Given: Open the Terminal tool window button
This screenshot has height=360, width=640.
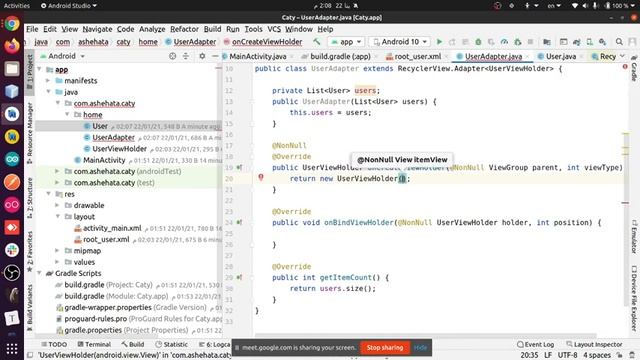Looking at the screenshot, I should tap(94, 344).
